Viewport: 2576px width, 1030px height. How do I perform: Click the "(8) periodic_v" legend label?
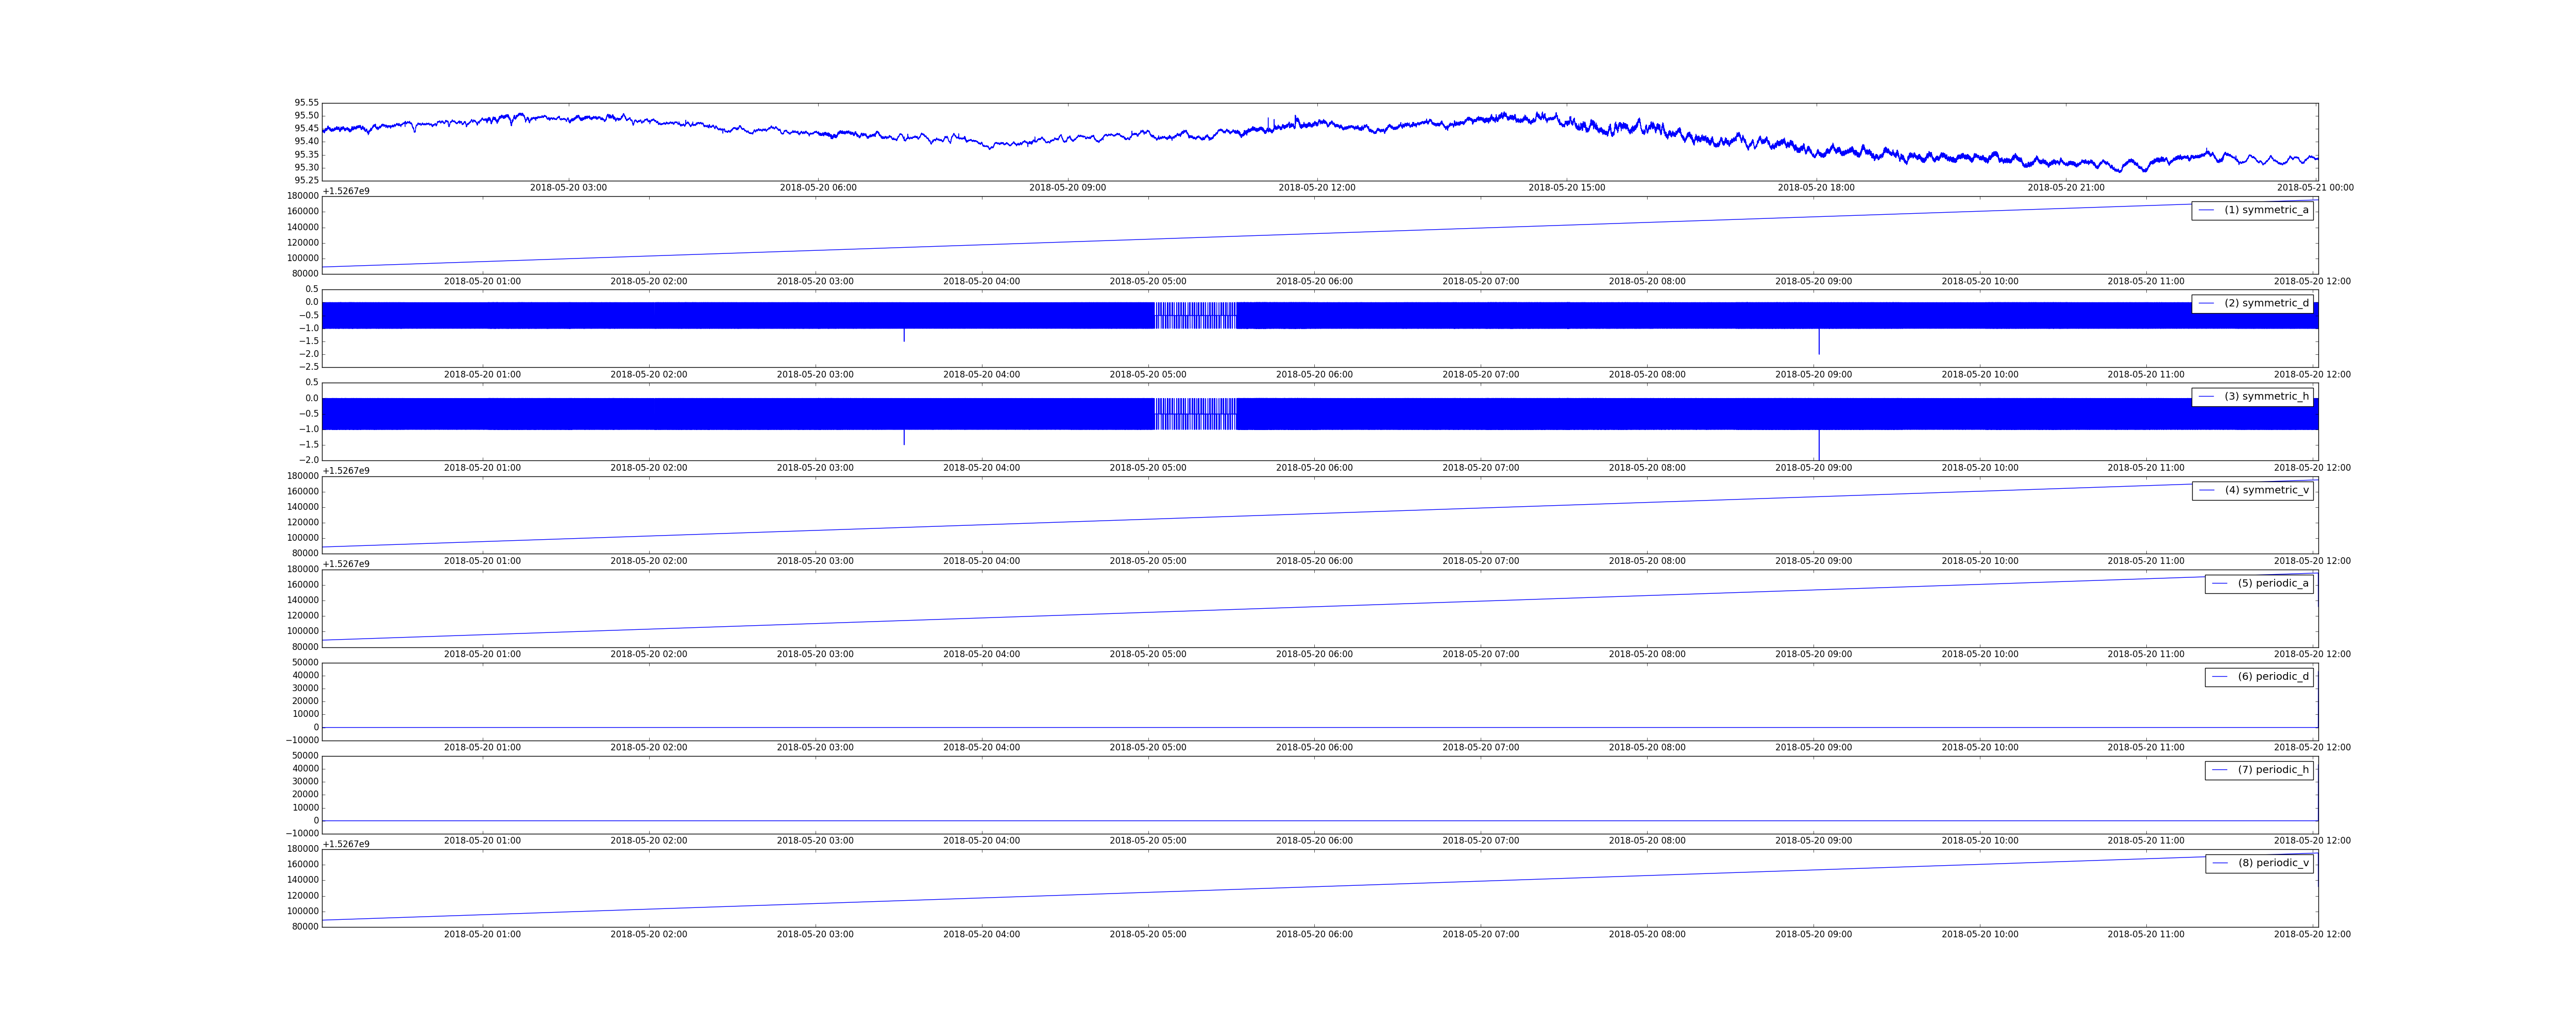point(2273,863)
